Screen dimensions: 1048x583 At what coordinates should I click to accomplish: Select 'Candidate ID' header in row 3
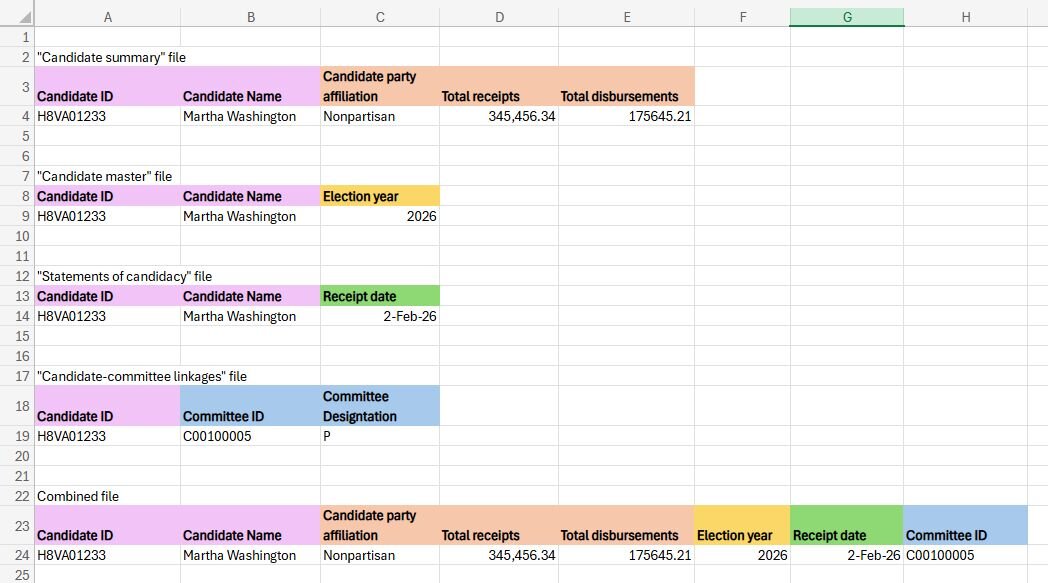click(x=108, y=86)
